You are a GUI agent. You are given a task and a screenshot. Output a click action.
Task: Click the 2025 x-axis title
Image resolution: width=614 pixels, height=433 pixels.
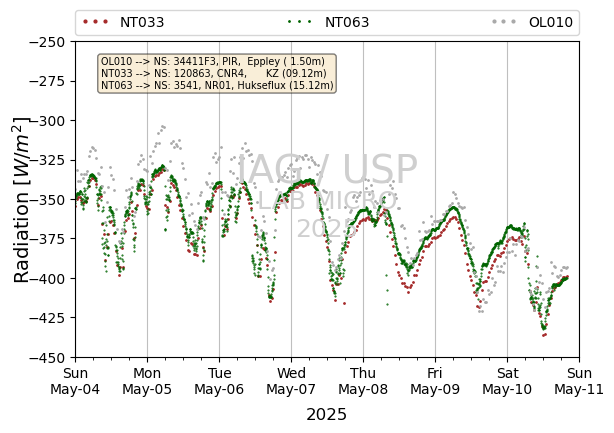(x=327, y=415)
